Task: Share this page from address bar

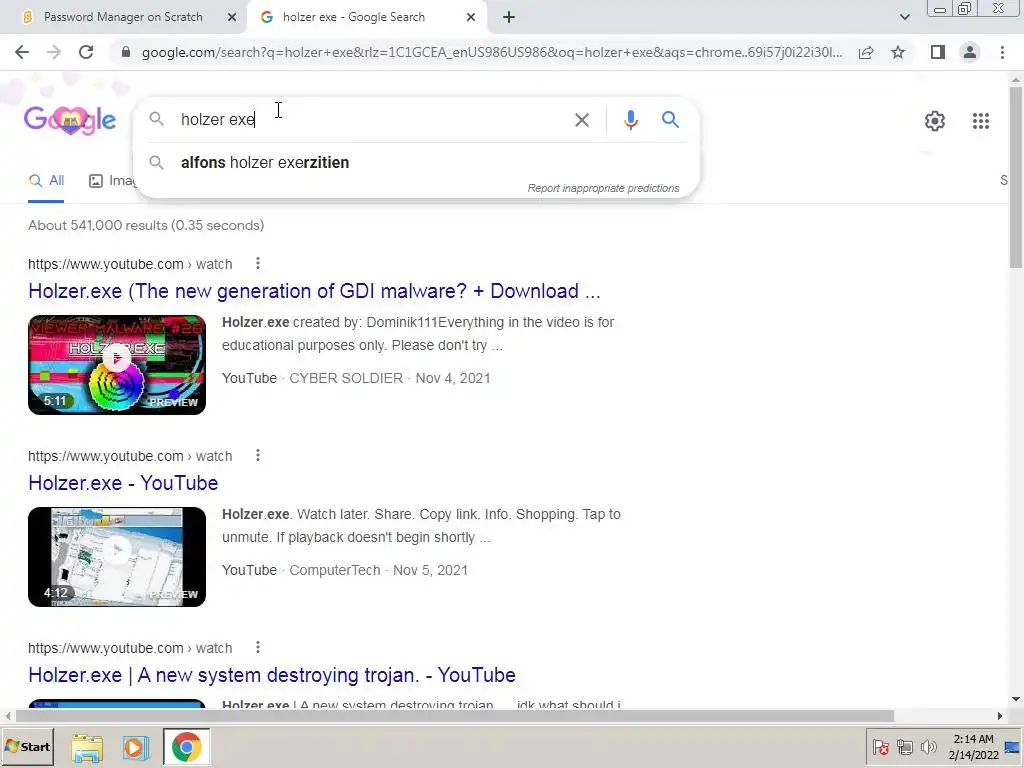Action: [866, 52]
